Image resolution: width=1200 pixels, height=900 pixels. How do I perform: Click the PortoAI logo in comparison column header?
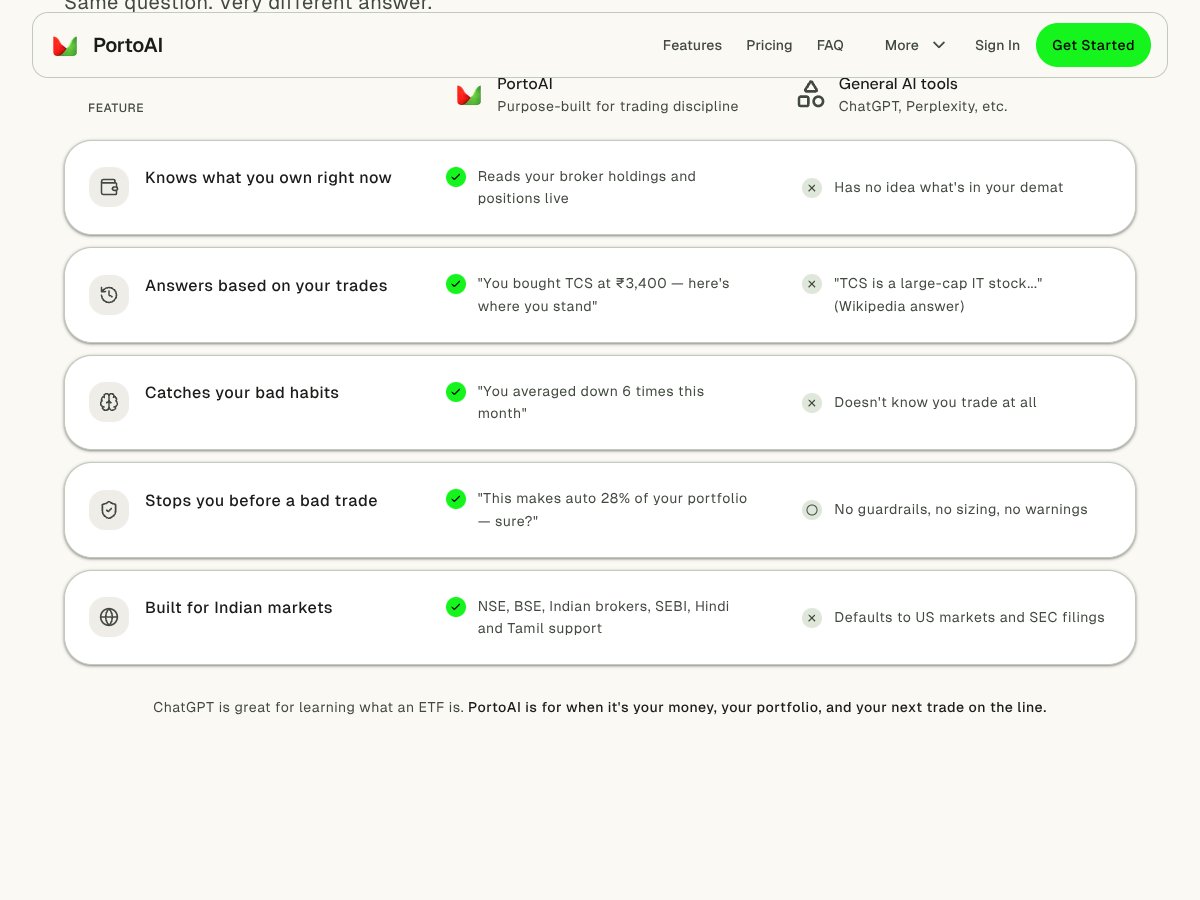coord(469,95)
